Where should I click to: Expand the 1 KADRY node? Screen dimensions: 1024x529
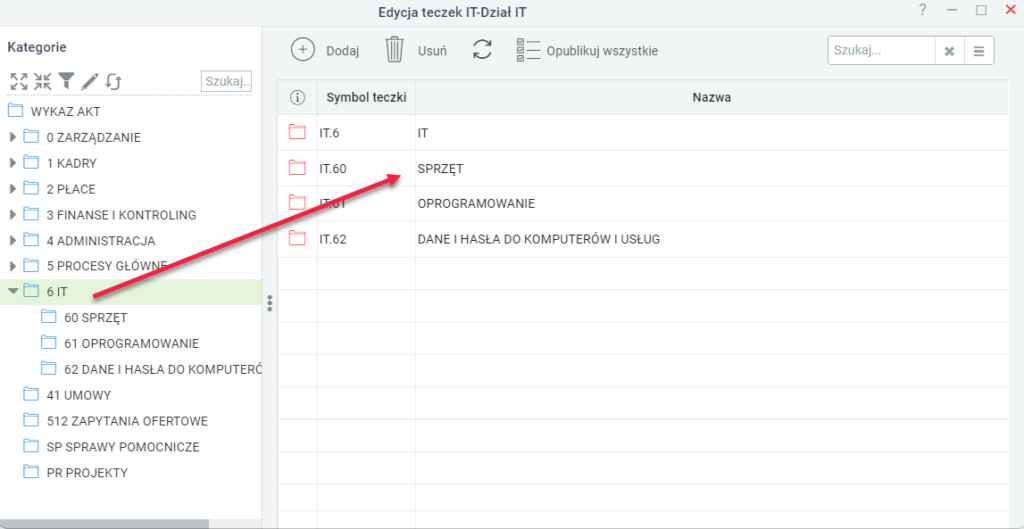tap(12, 163)
